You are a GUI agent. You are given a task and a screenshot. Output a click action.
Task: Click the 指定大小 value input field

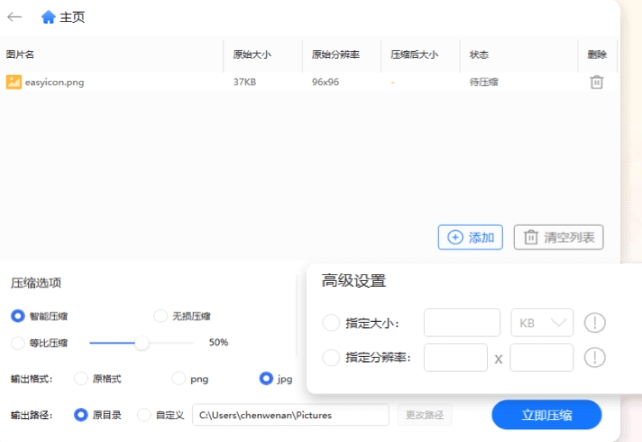[462, 323]
